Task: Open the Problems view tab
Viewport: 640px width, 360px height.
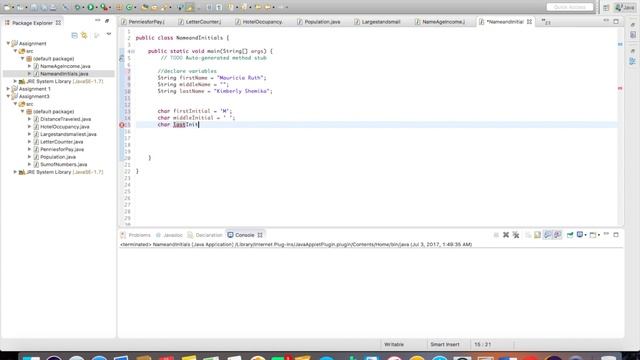Action: [136, 235]
